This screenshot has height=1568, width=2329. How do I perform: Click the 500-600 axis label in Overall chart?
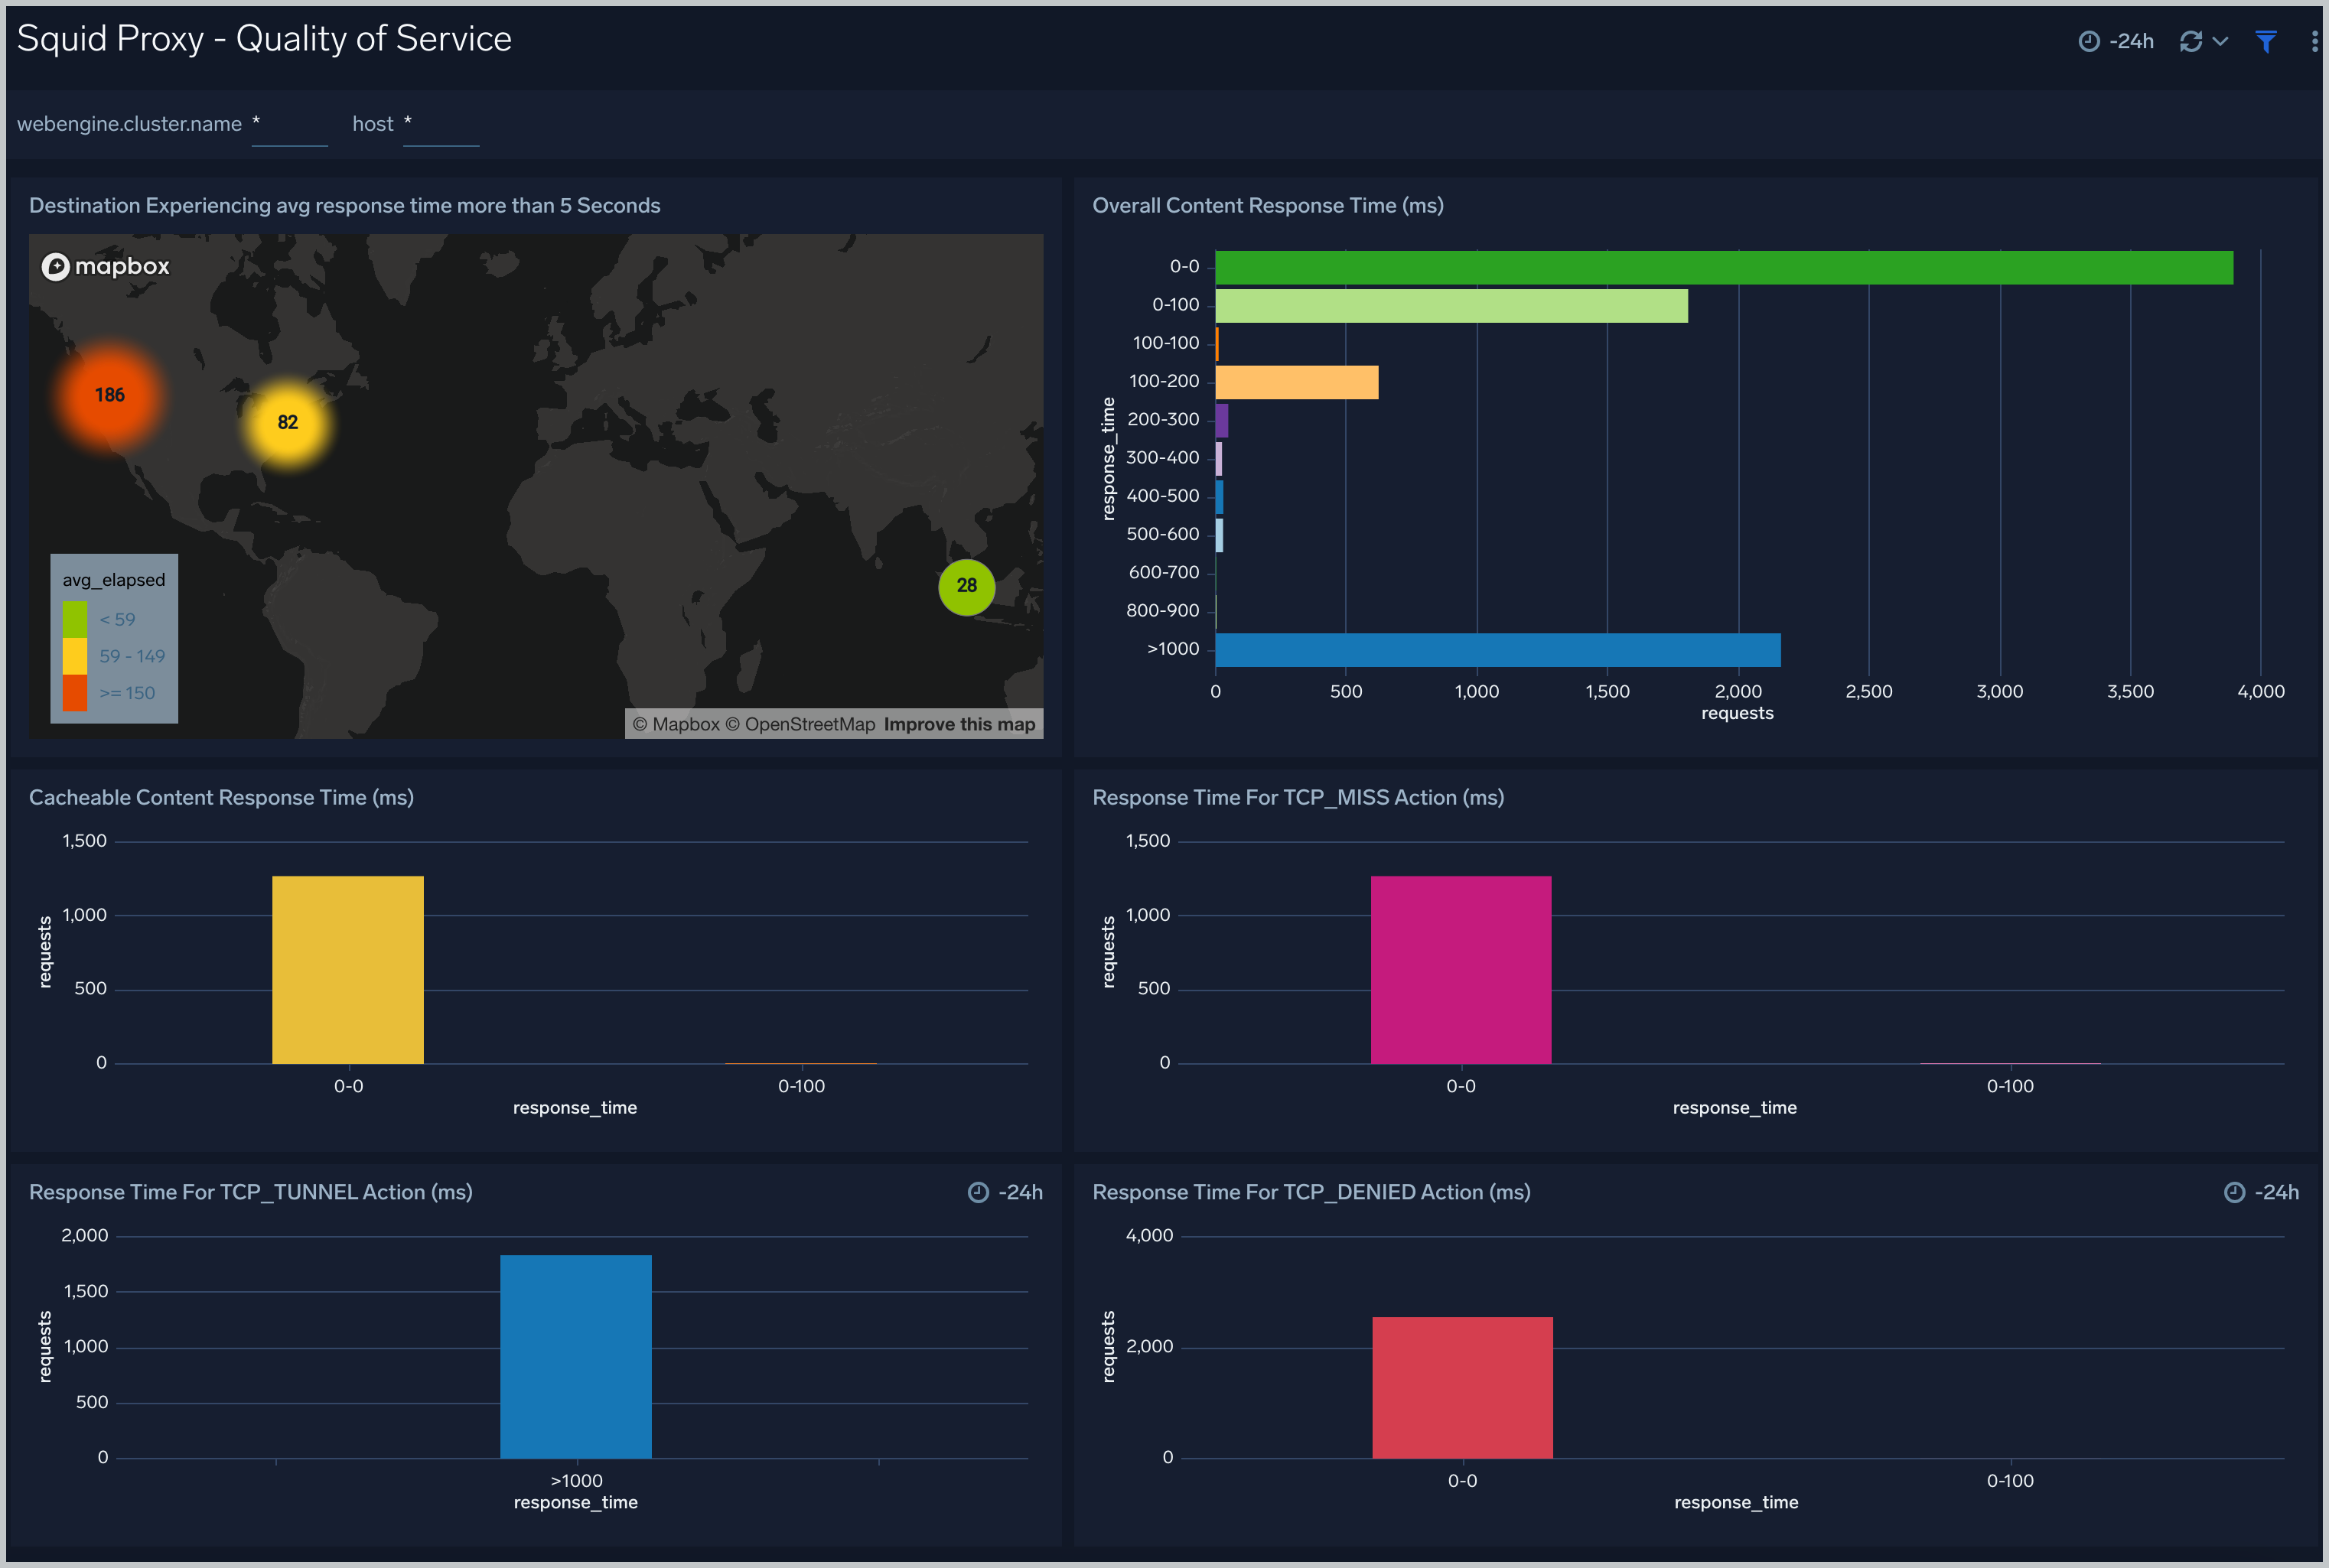tap(1162, 534)
